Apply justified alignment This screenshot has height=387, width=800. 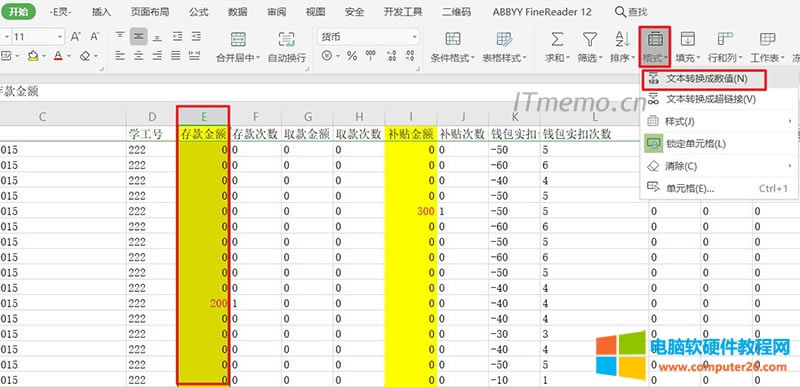tap(176, 56)
